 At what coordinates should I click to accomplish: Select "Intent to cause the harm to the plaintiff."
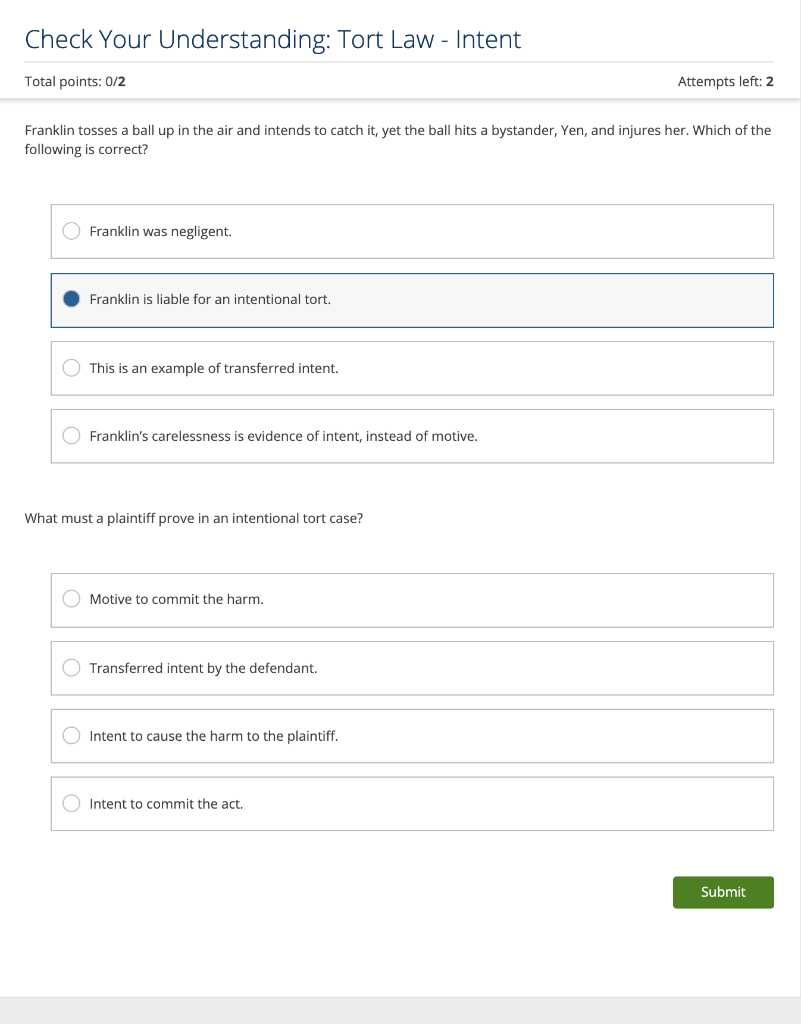coord(71,735)
